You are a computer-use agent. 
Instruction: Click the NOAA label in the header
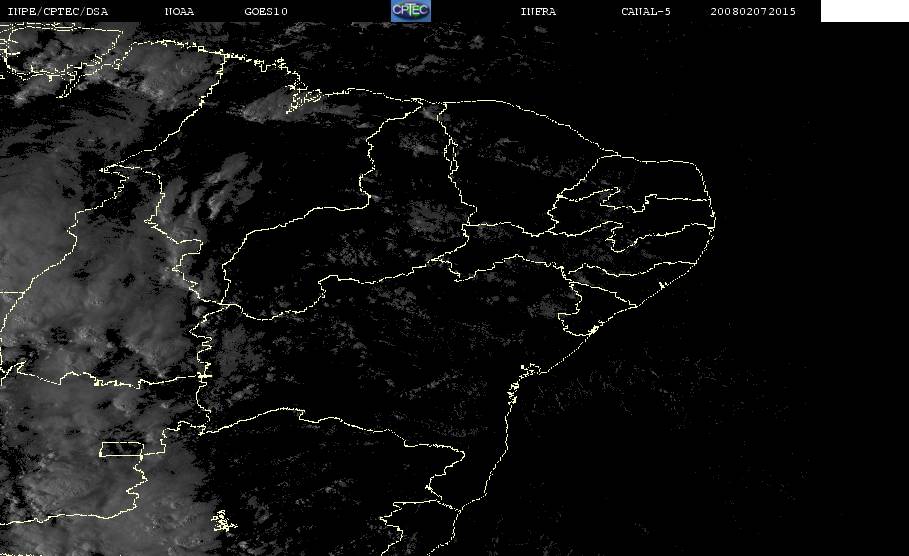[x=179, y=11]
